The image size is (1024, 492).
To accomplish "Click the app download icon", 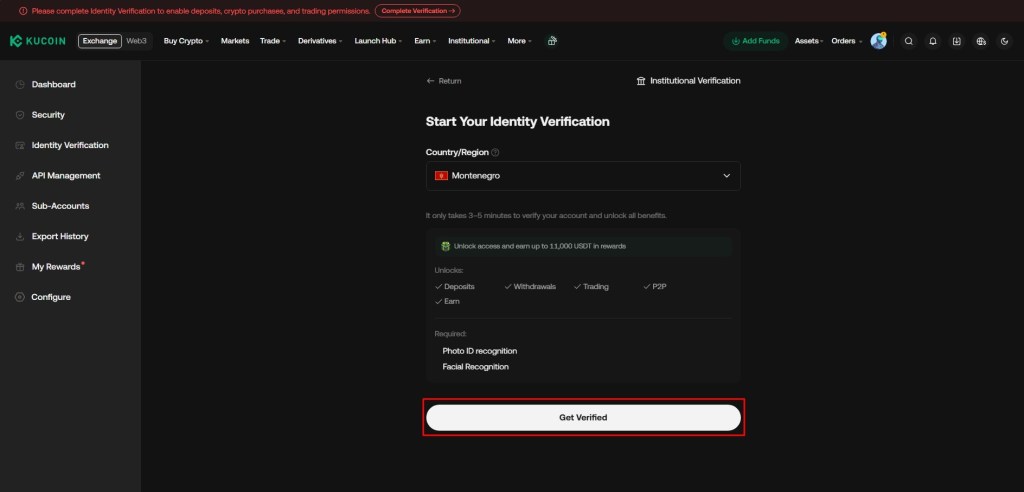I will tap(957, 41).
